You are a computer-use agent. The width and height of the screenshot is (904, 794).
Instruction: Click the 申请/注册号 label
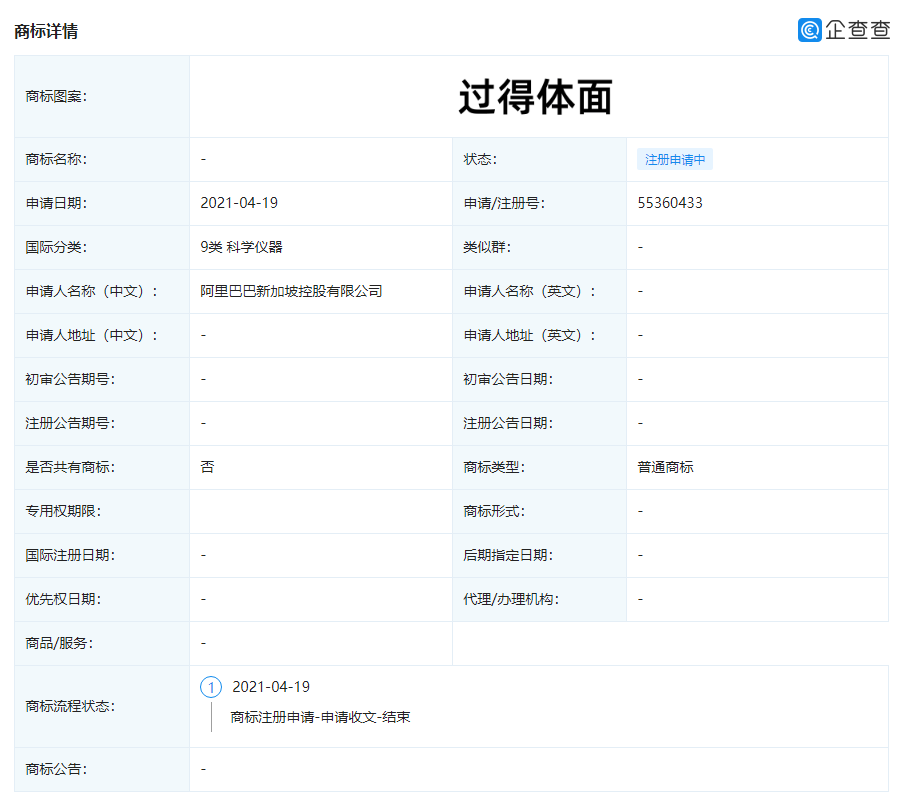[504, 203]
